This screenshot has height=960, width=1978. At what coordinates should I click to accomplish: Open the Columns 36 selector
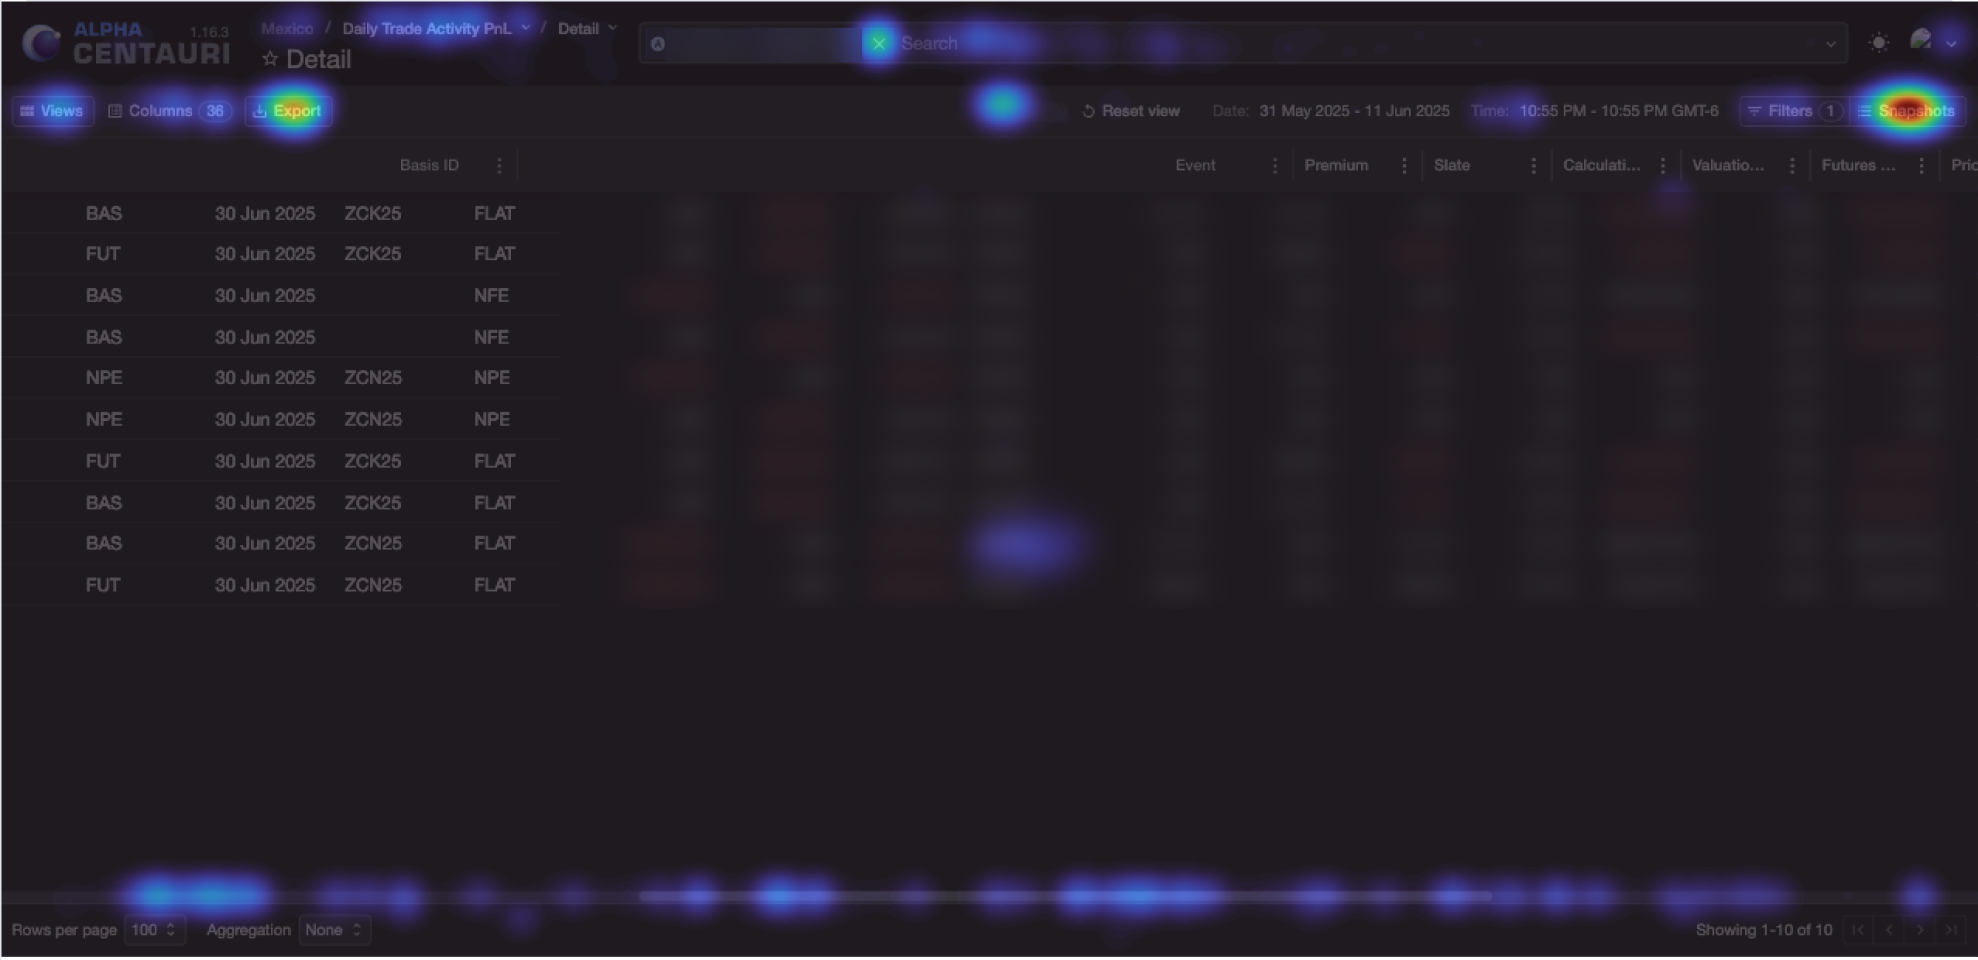click(x=169, y=111)
